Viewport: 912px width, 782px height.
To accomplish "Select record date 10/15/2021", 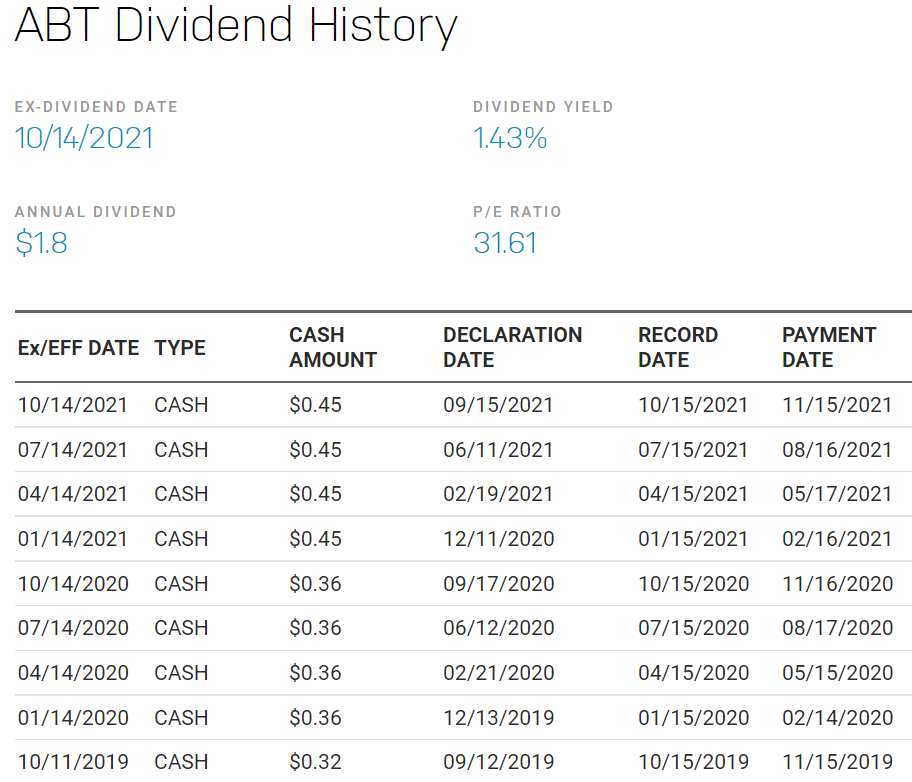I will tap(693, 405).
